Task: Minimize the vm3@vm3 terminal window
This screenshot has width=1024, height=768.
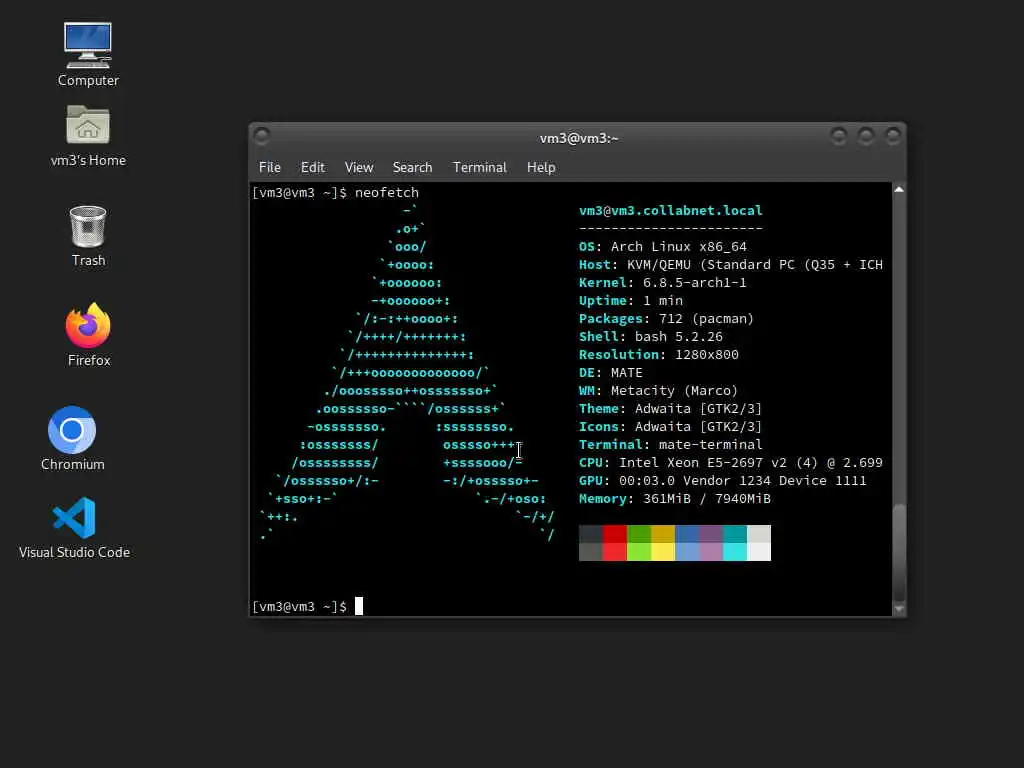Action: [839, 136]
